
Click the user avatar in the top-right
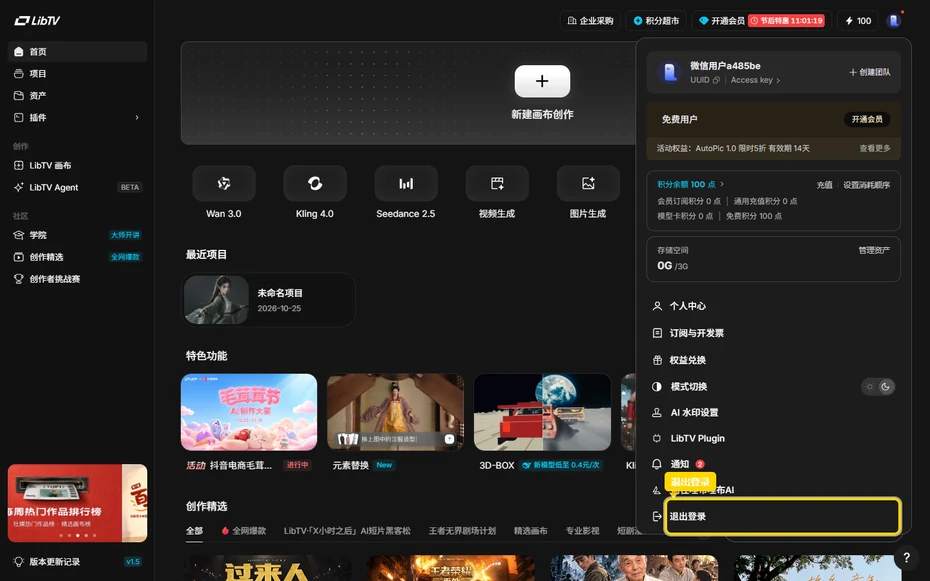pyautogui.click(x=894, y=21)
